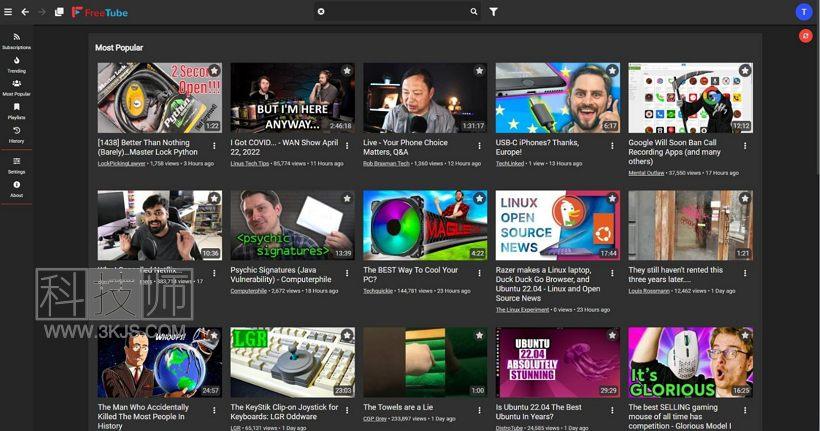Open CGP Grey channel link
This screenshot has width=820, height=431.
pyautogui.click(x=375, y=419)
